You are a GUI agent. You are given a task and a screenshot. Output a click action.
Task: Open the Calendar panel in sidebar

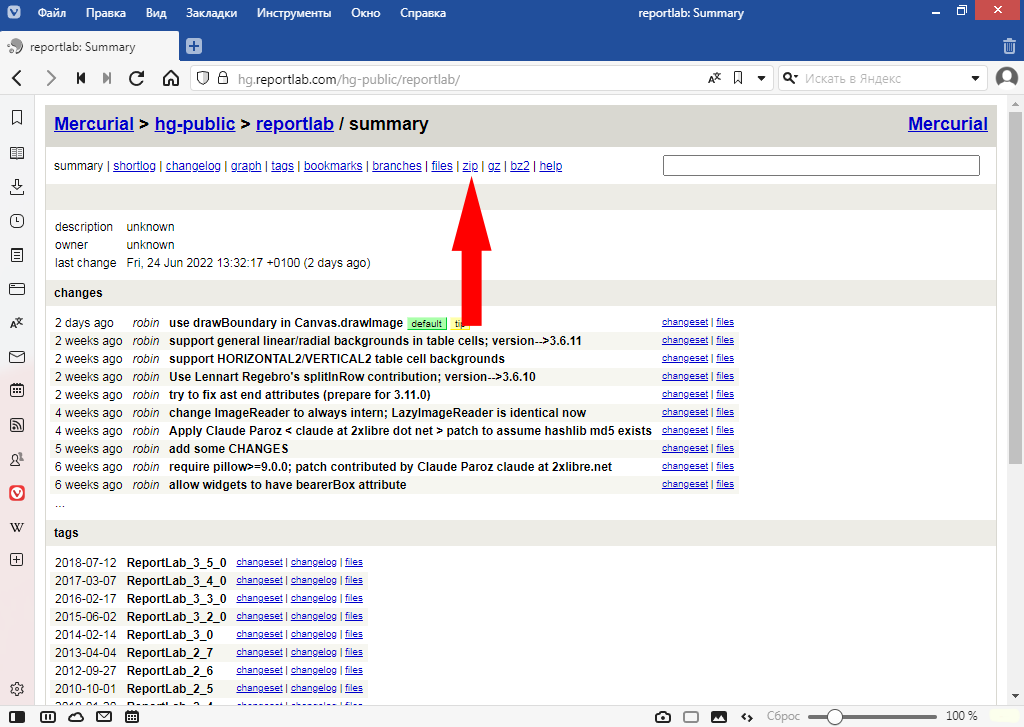(17, 391)
